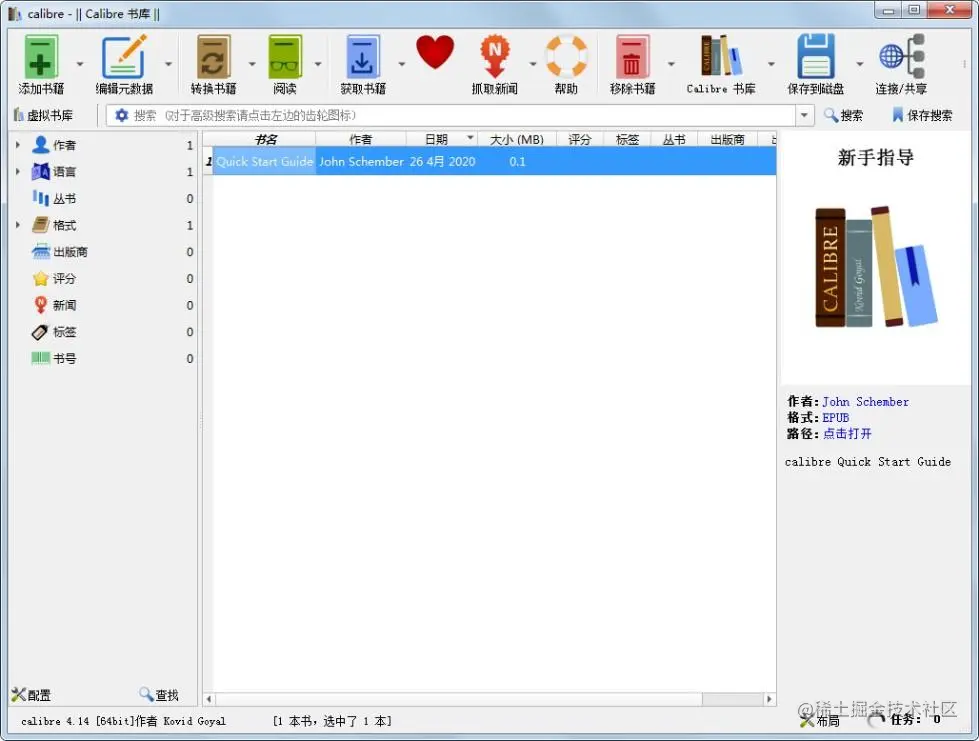Click the Virtual library (虚拟书库) button
Screen dimensions: 979x741
44,115
